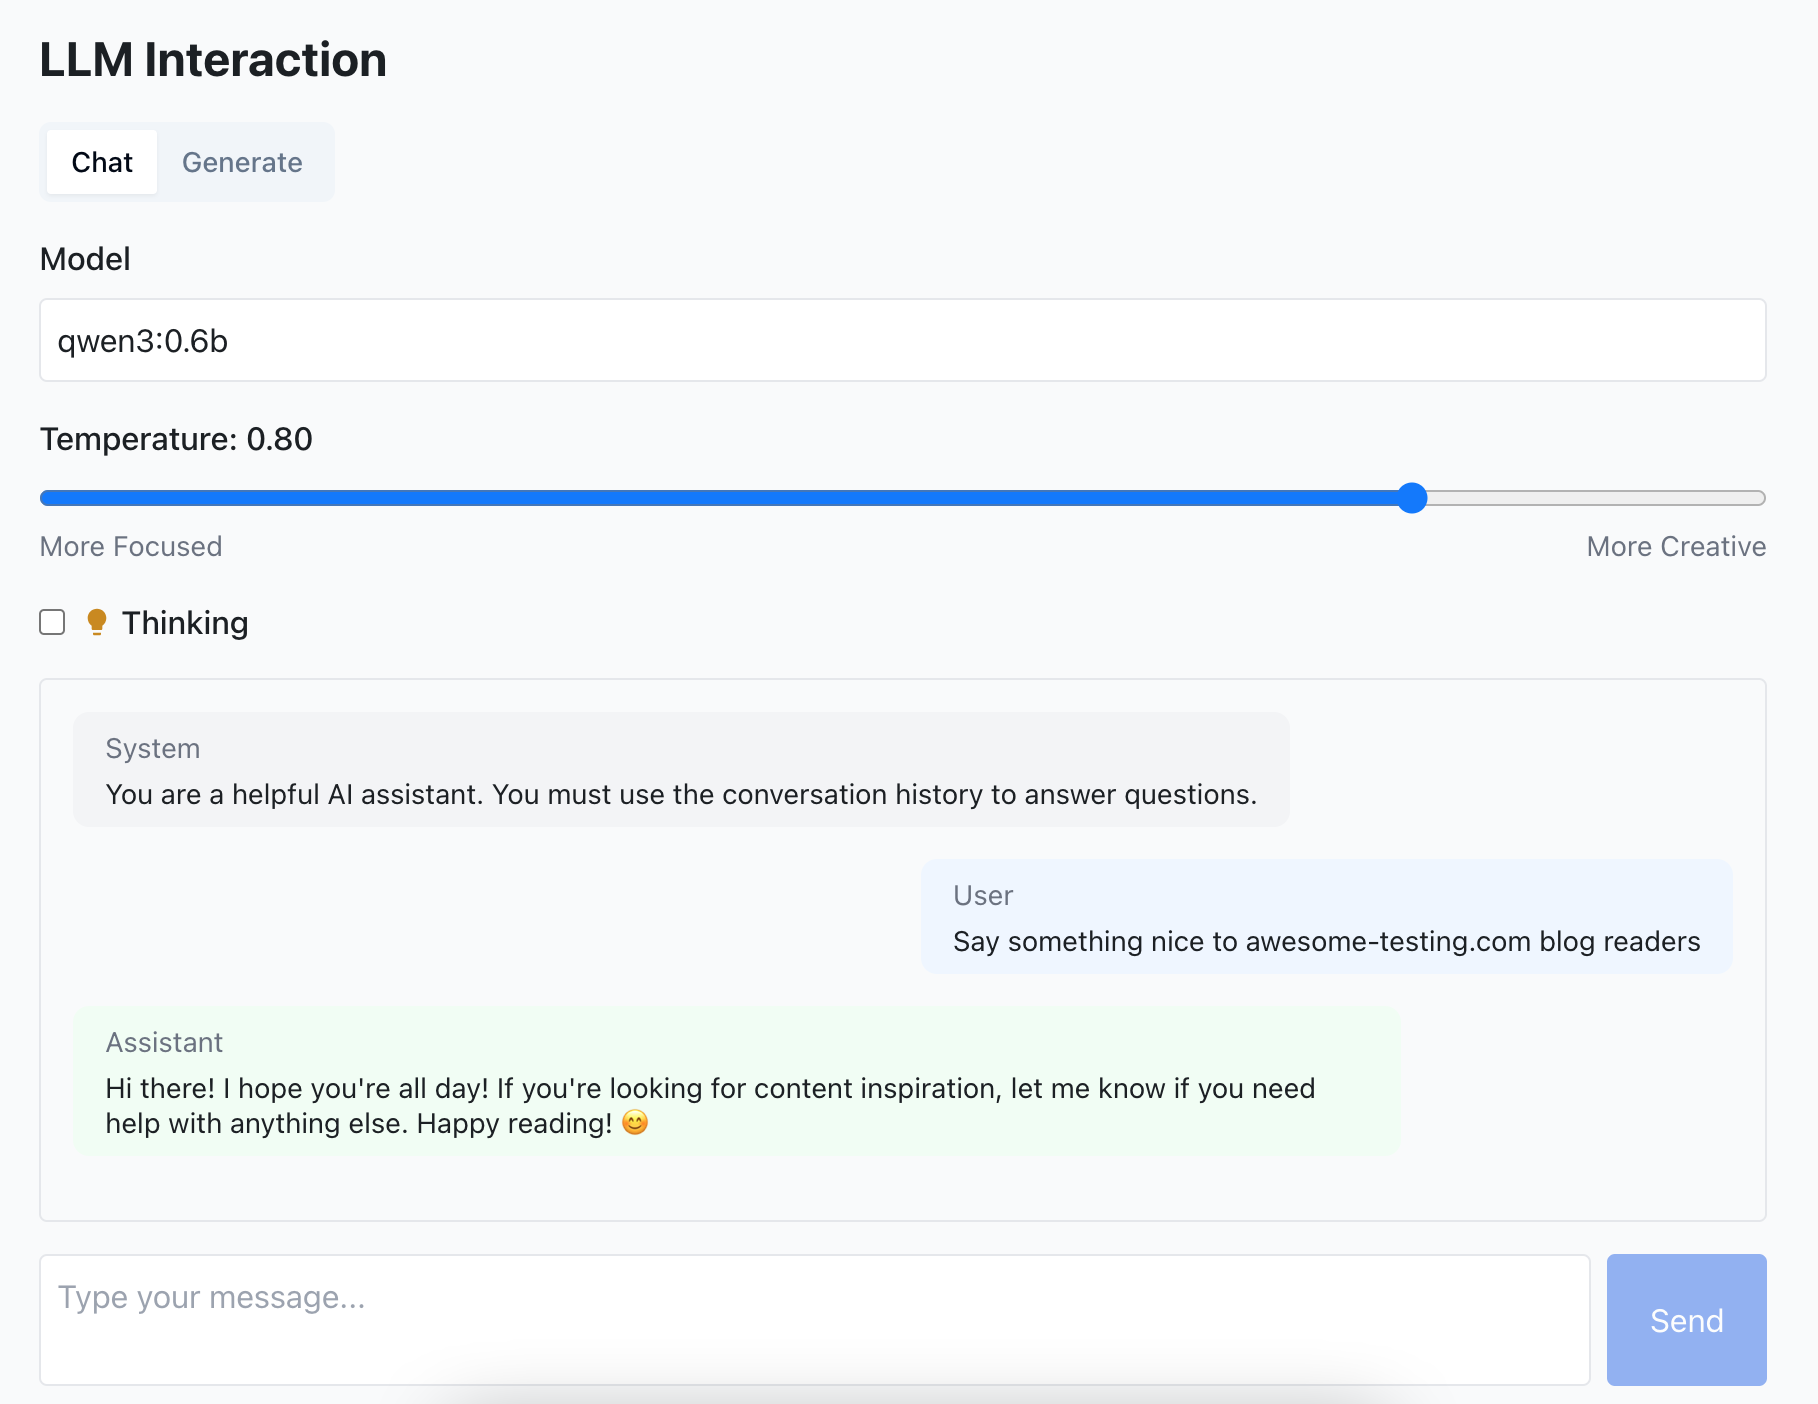
Task: Click the 'Assistant' role label in chat
Action: tap(164, 1042)
